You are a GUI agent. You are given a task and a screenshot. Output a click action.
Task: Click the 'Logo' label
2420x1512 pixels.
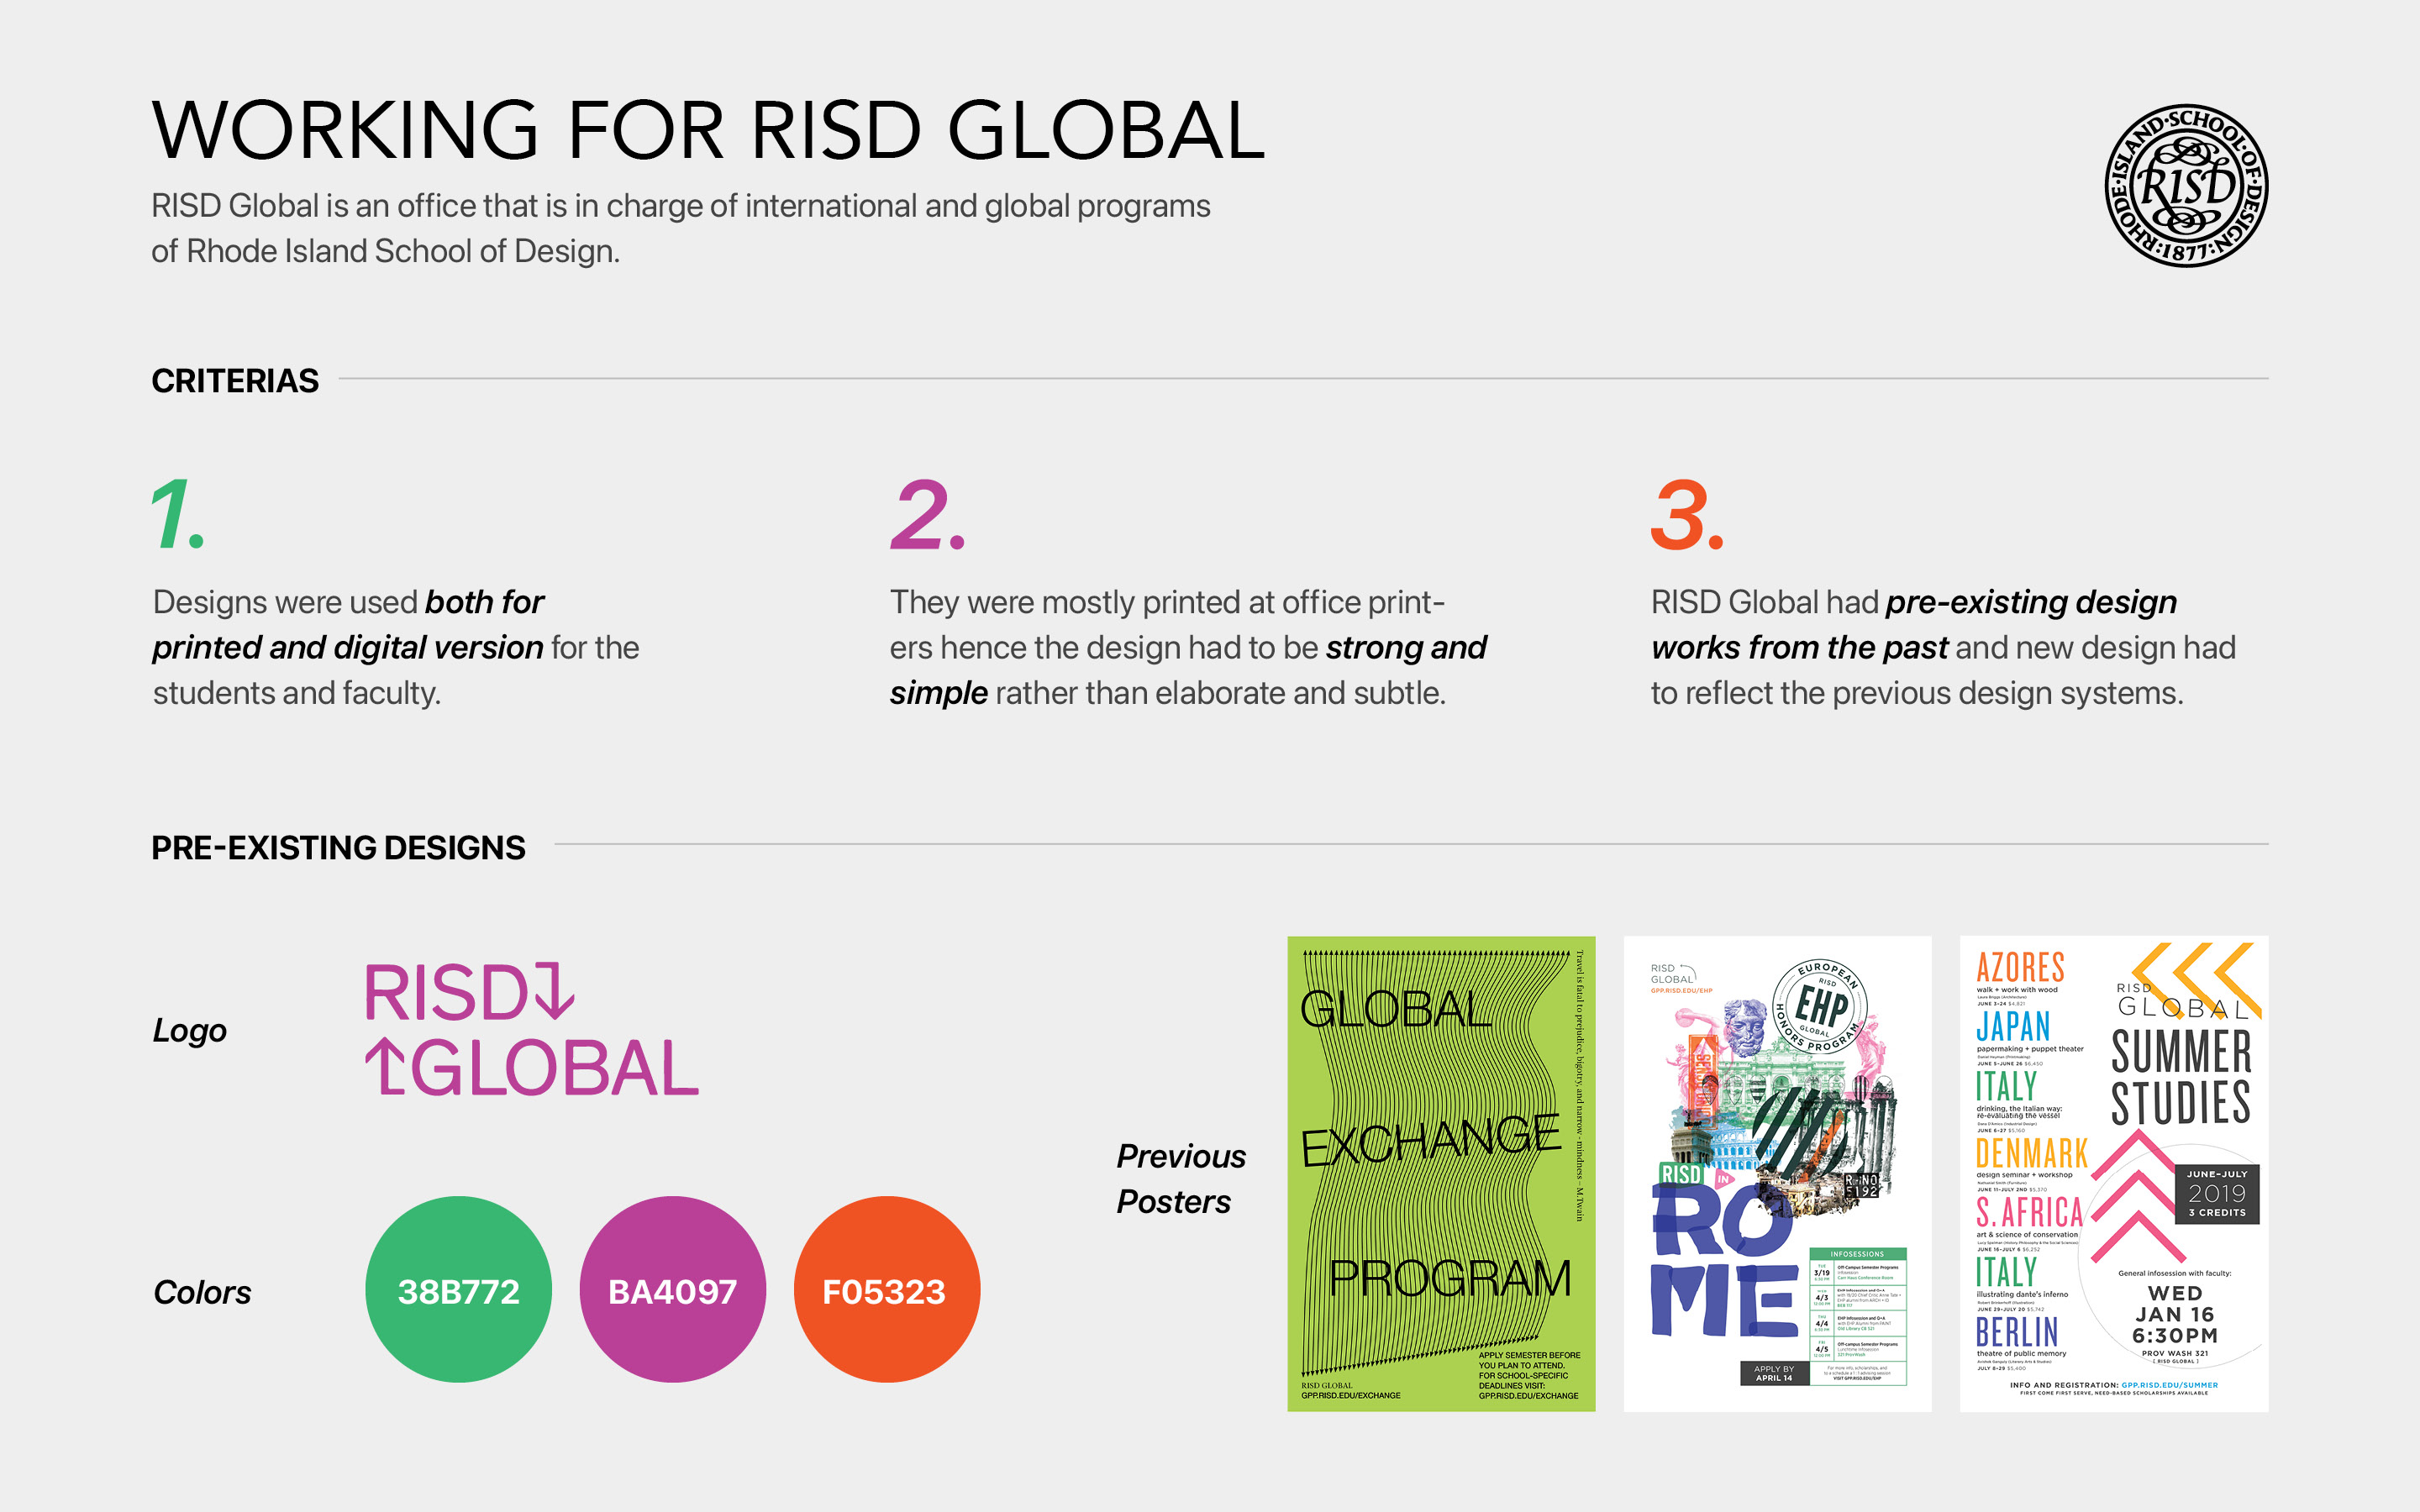click(x=190, y=1031)
